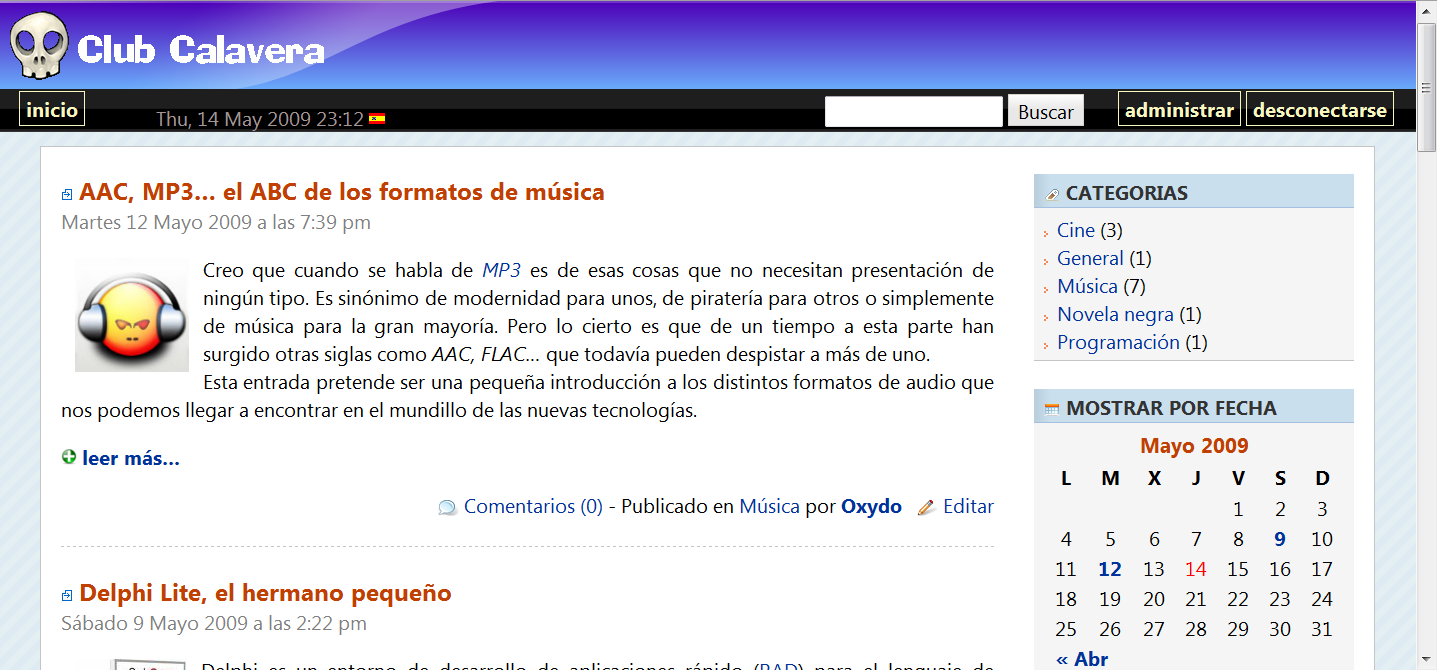Open the administrar menu item
Screen dimensions: 1437x670
tap(1179, 110)
